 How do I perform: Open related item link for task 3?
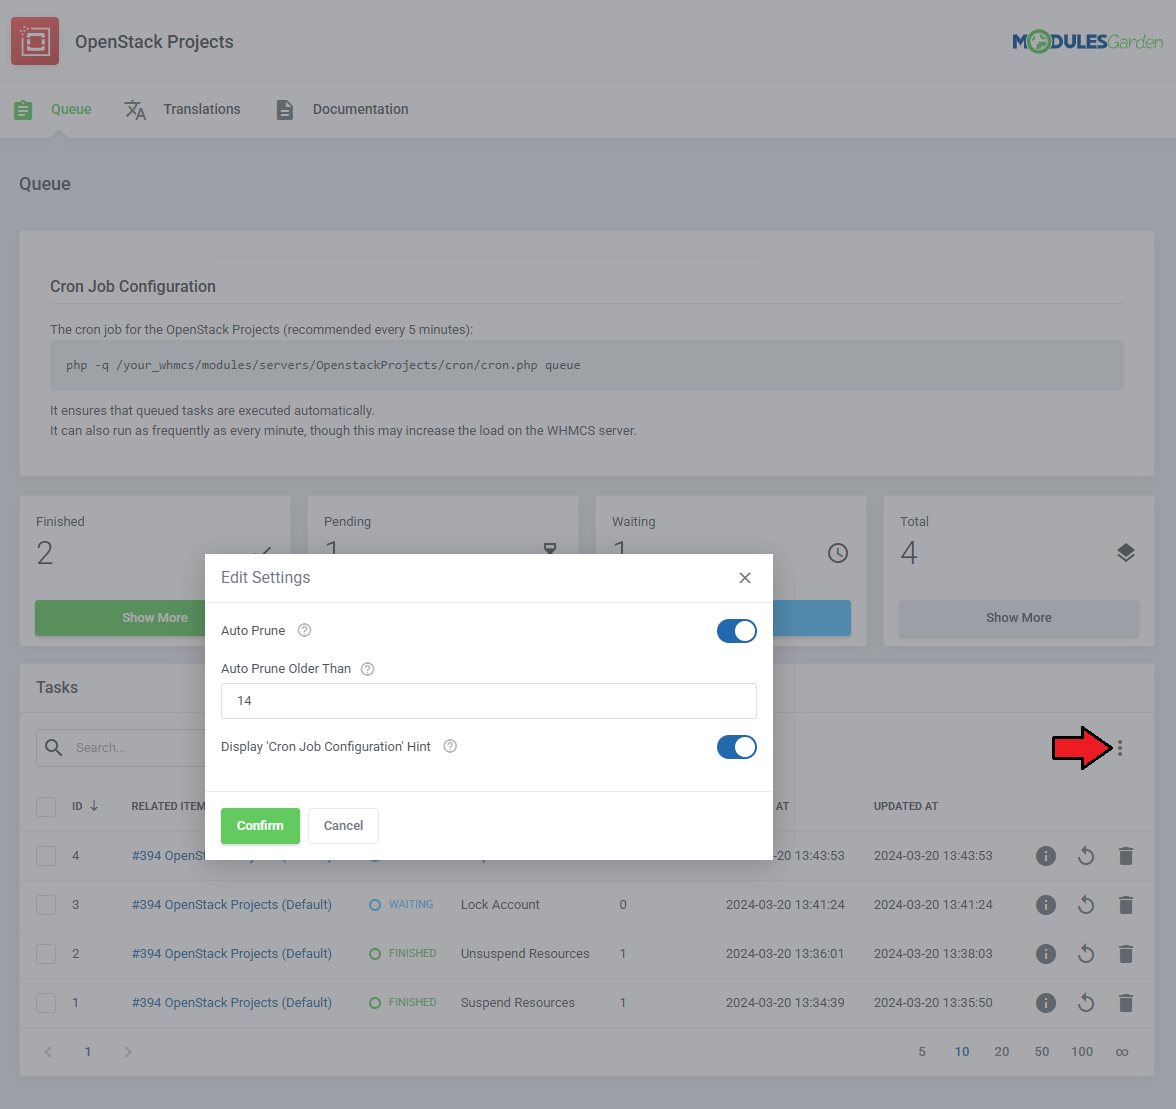(x=232, y=905)
